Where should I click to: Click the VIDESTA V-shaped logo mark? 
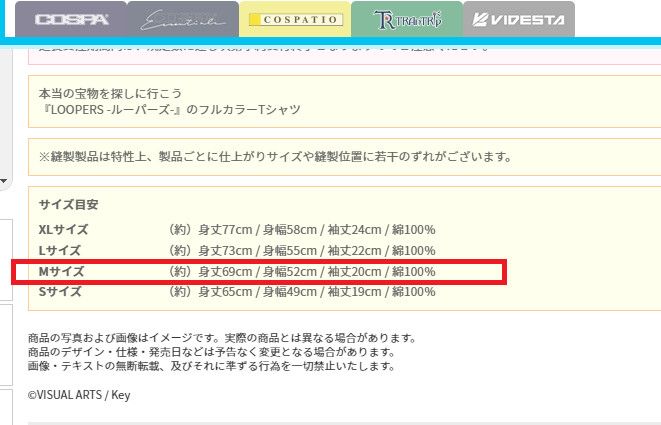click(480, 20)
